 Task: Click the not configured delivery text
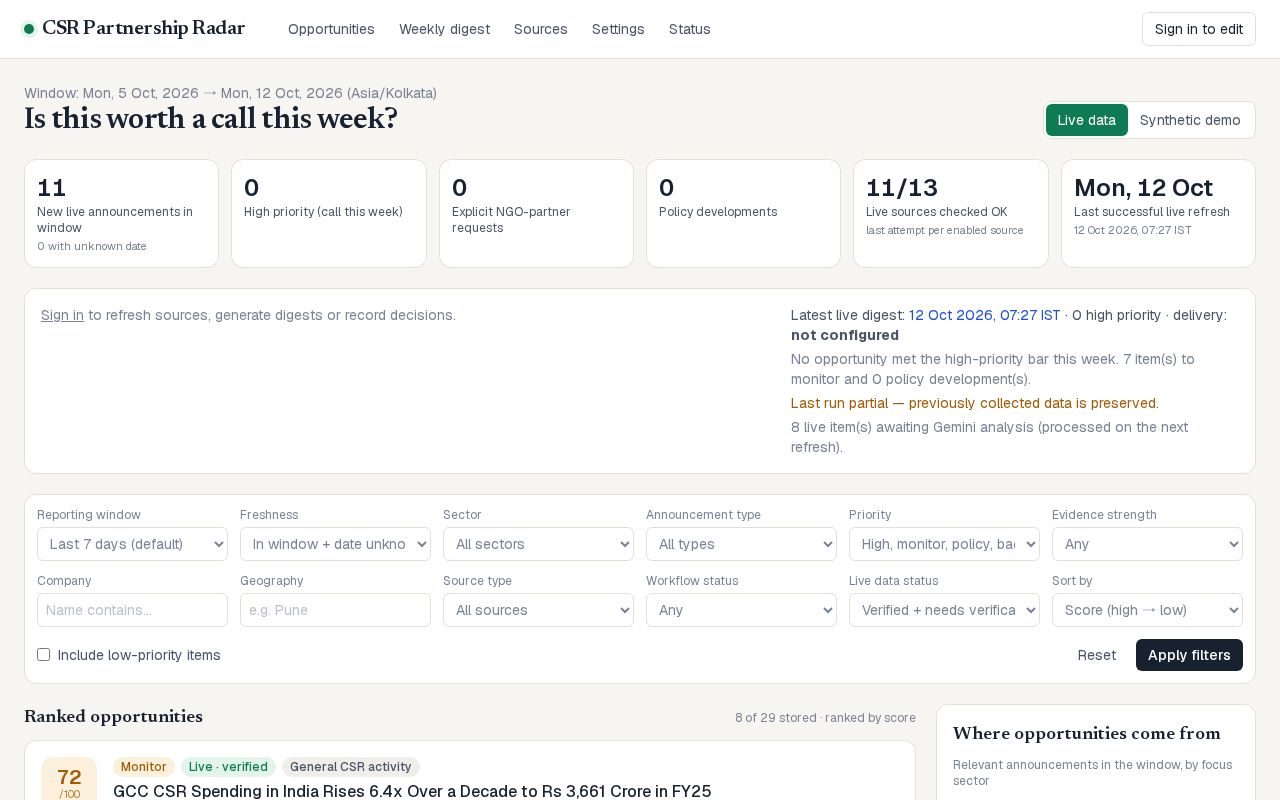coord(845,335)
